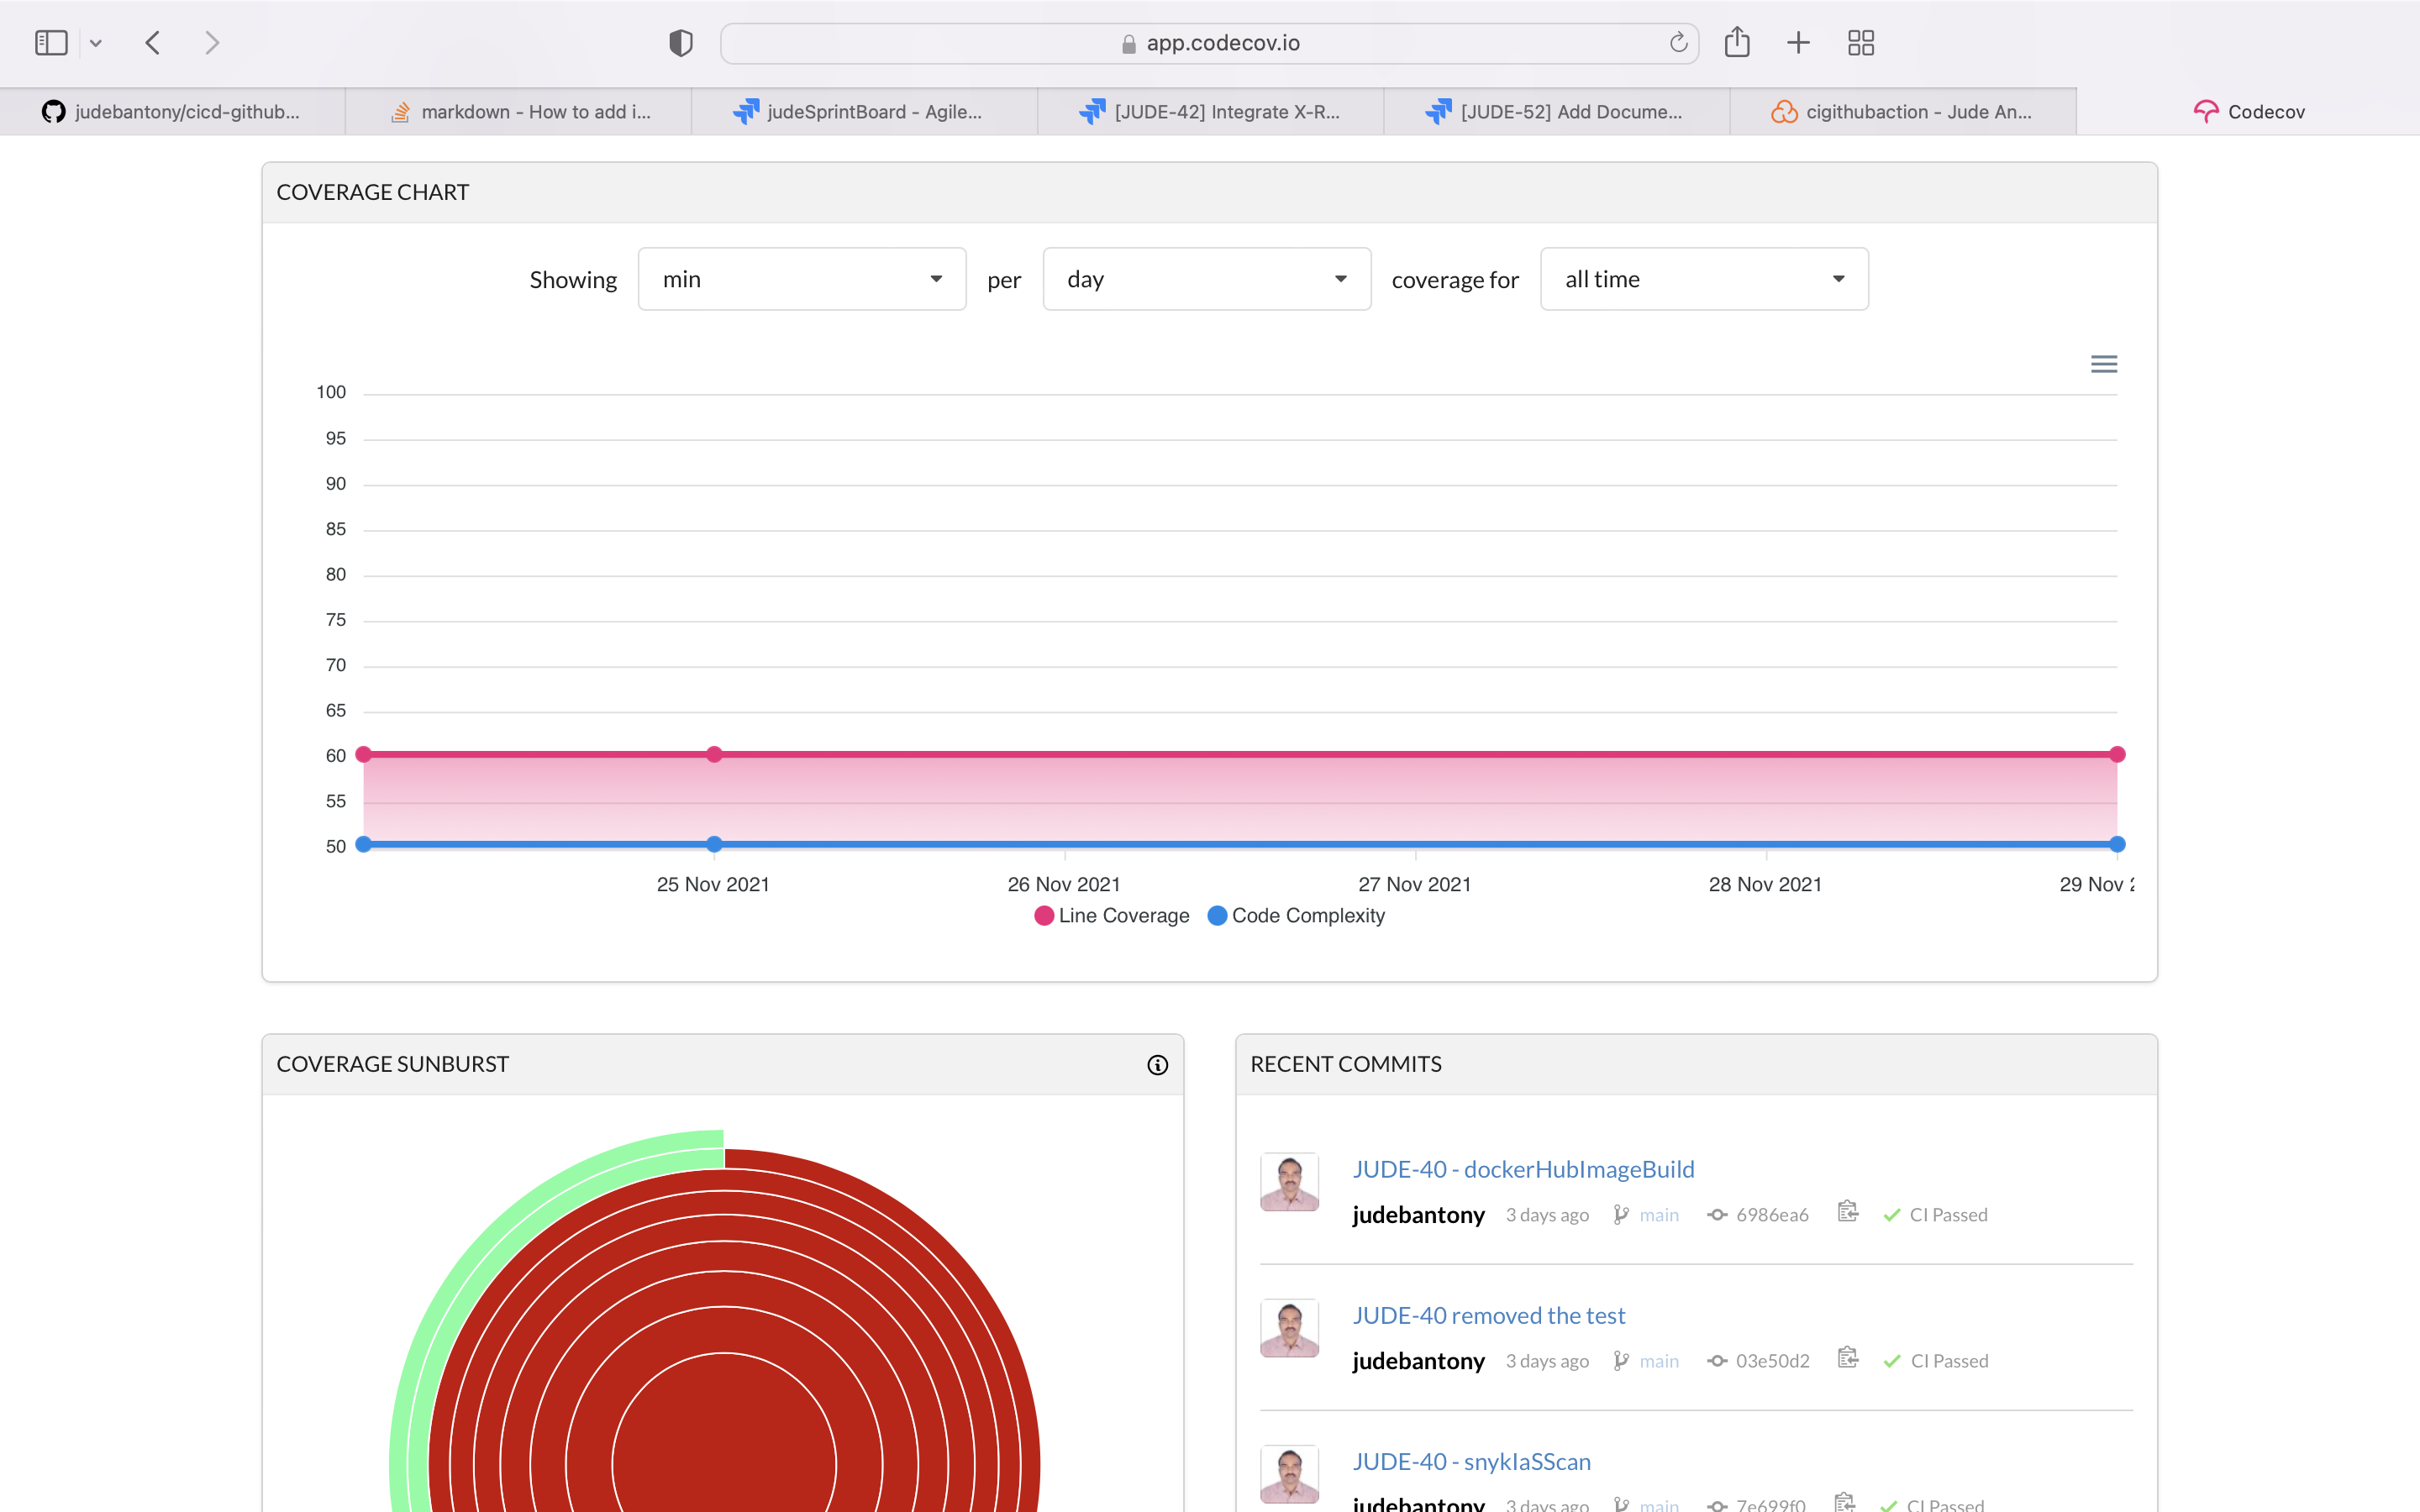Open the 'min' aggregation dropdown
The width and height of the screenshot is (2420, 1512).
[x=801, y=279]
